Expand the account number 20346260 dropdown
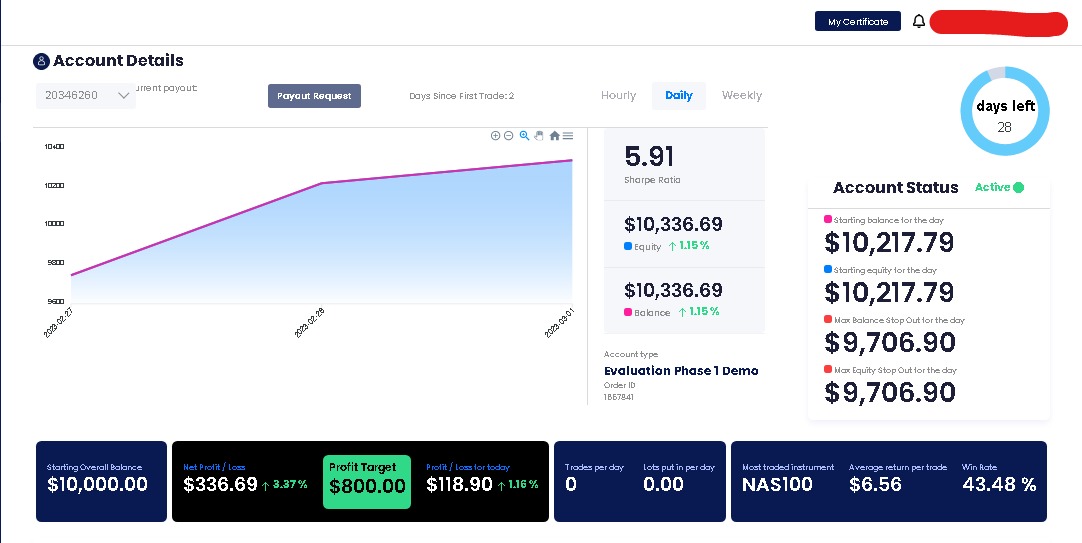 (86, 95)
